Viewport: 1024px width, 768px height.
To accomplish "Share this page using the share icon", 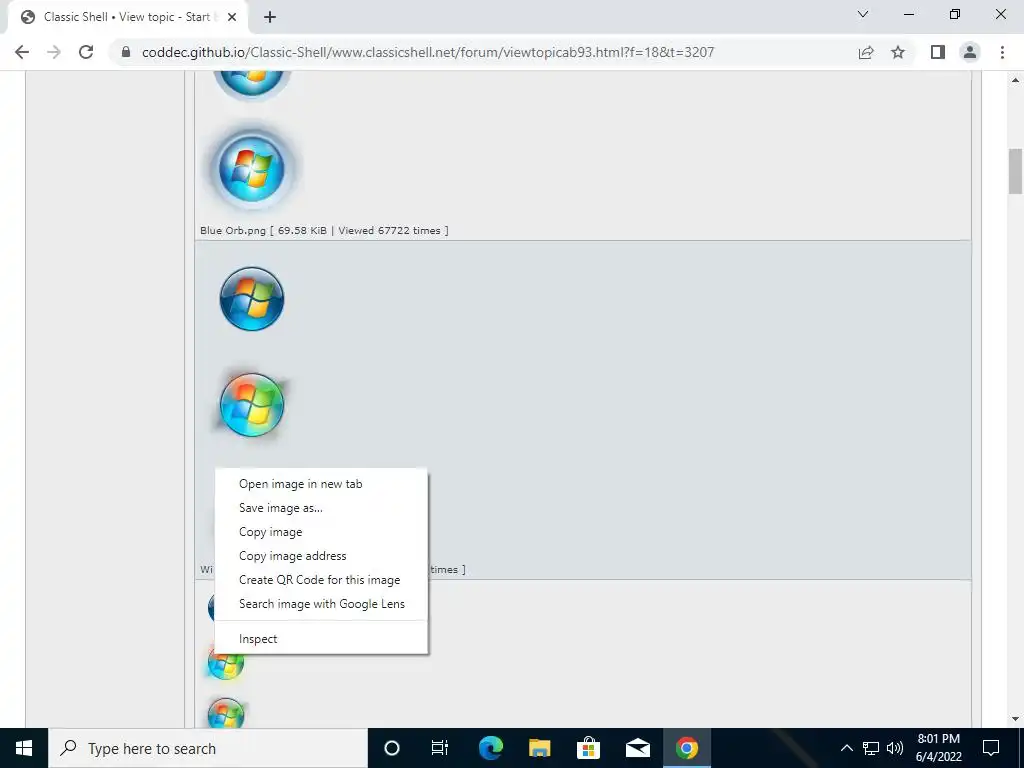I will tap(866, 52).
